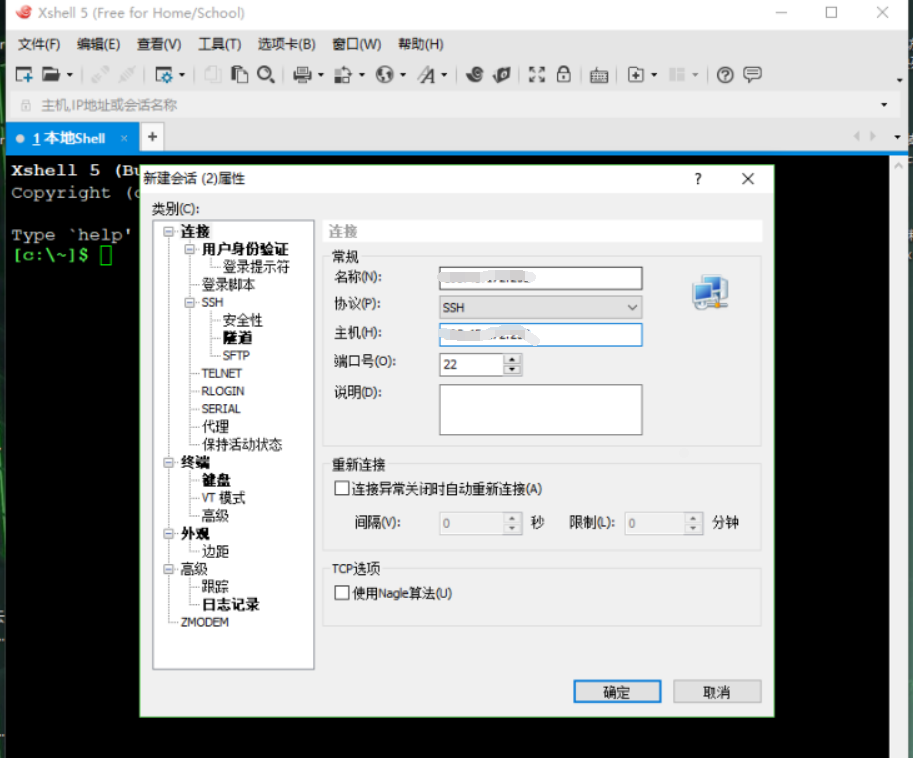Click the globe encoding icon

coord(384,75)
